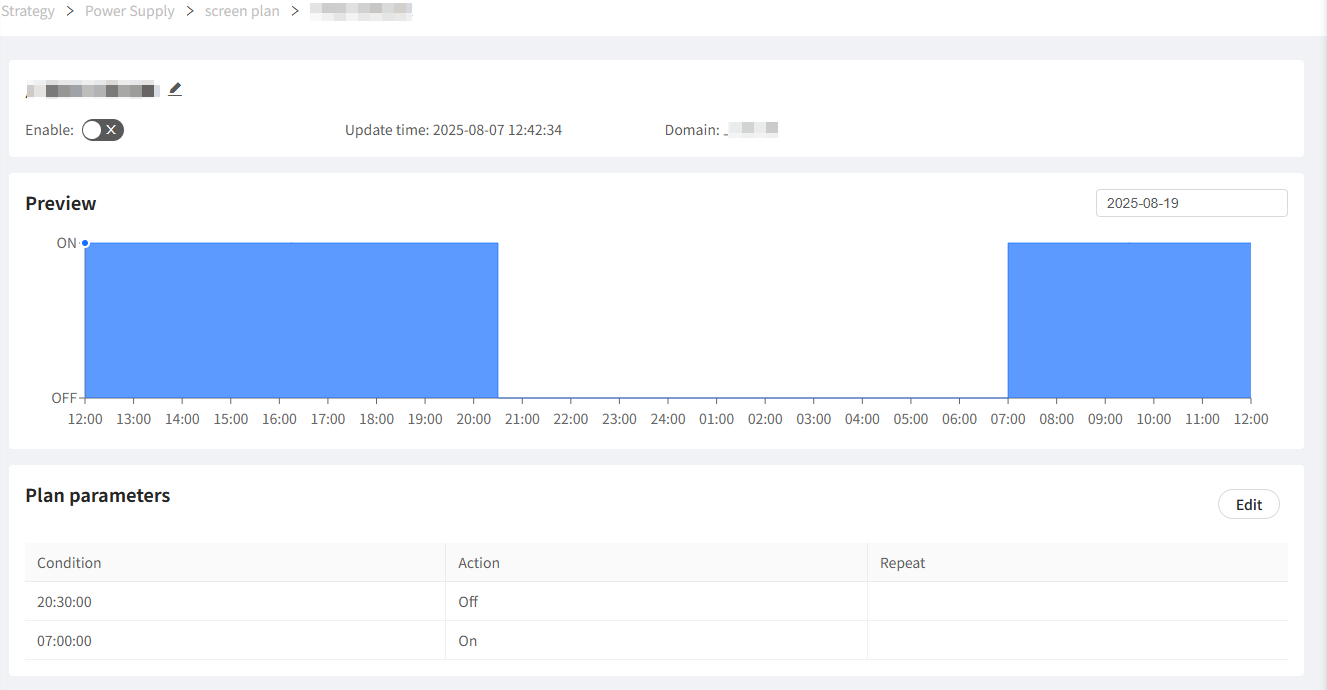
Task: Click the Preview heading
Action: [x=61, y=203]
